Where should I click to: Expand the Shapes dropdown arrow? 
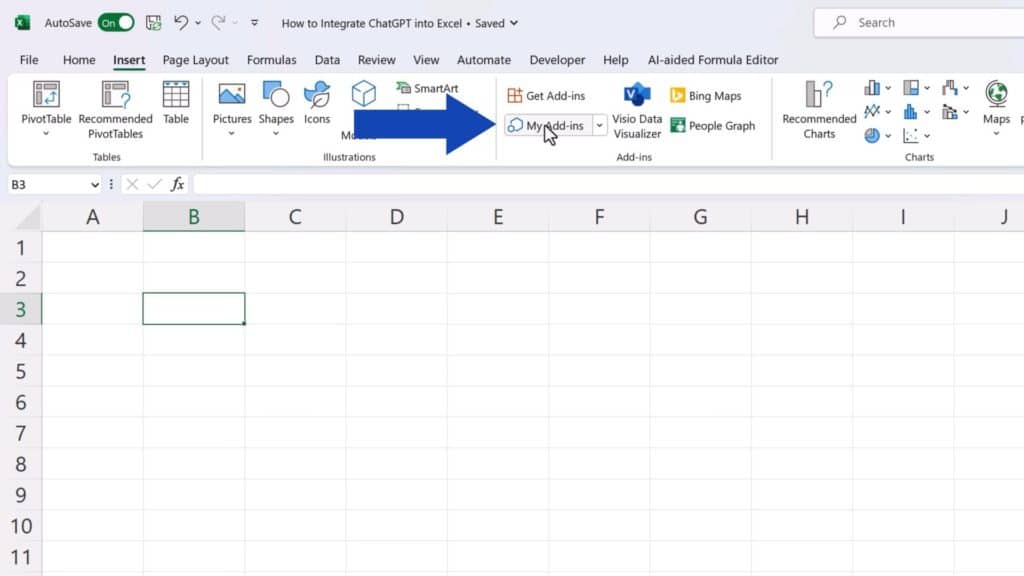click(x=276, y=134)
